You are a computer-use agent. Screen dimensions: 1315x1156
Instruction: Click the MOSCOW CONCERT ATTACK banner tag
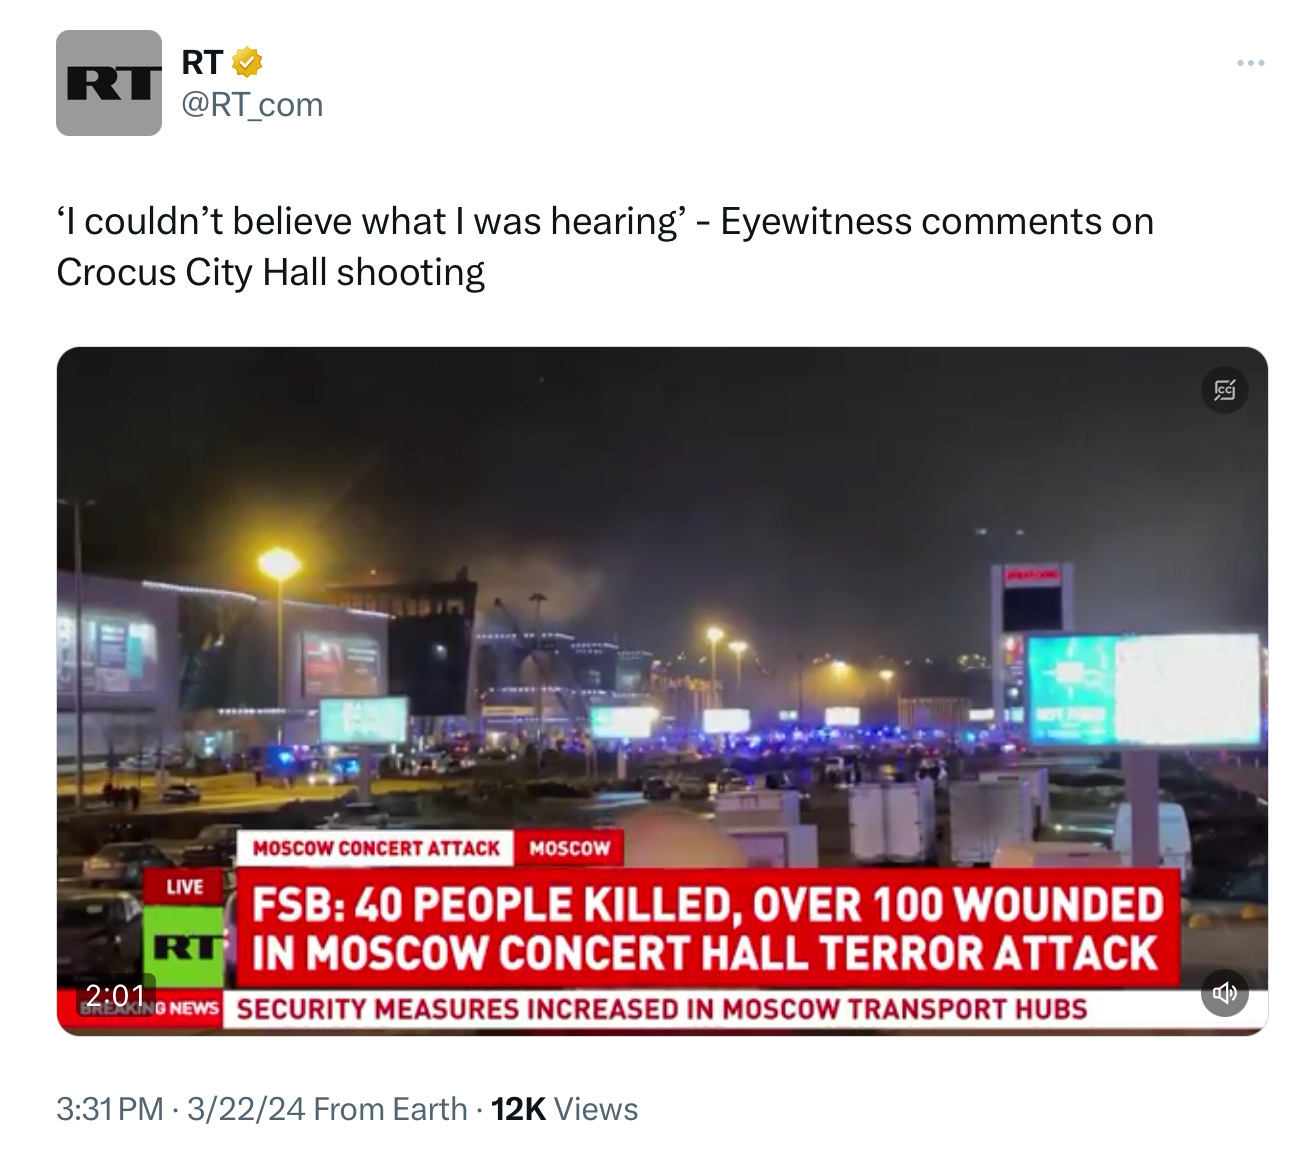(x=376, y=848)
